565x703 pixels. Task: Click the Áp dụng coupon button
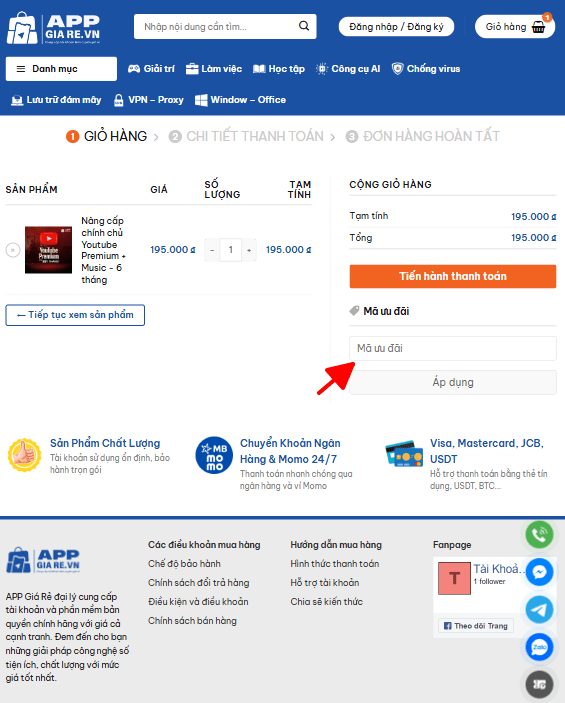pyautogui.click(x=453, y=382)
